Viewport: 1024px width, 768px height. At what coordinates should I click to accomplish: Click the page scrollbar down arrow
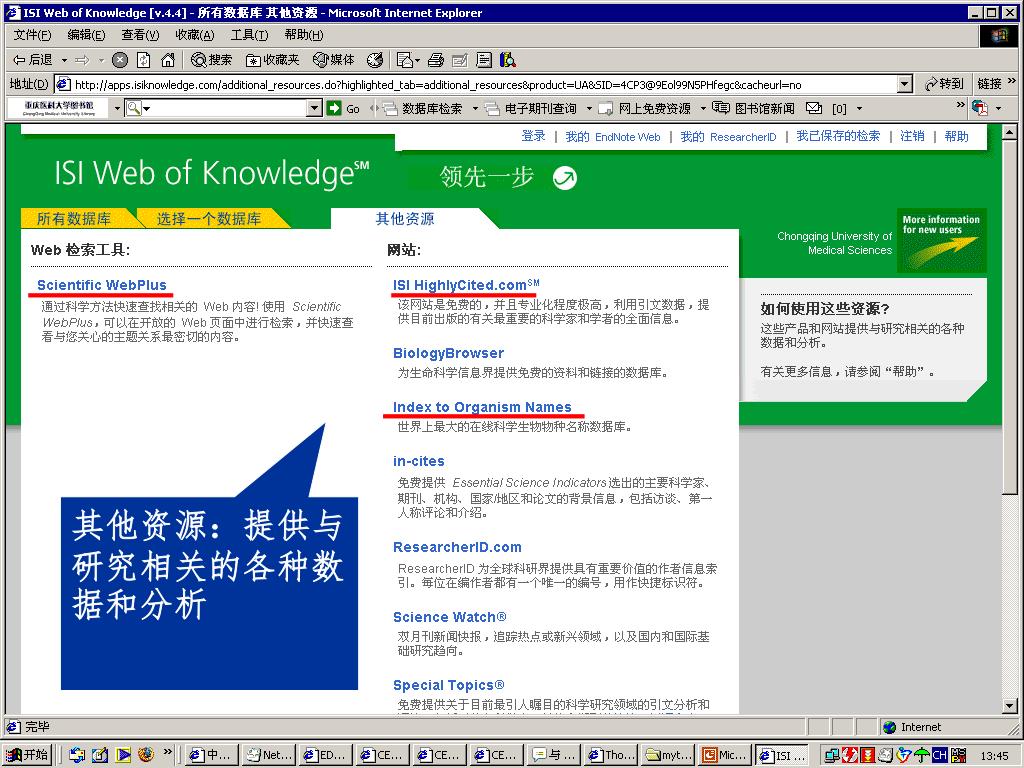point(1009,705)
